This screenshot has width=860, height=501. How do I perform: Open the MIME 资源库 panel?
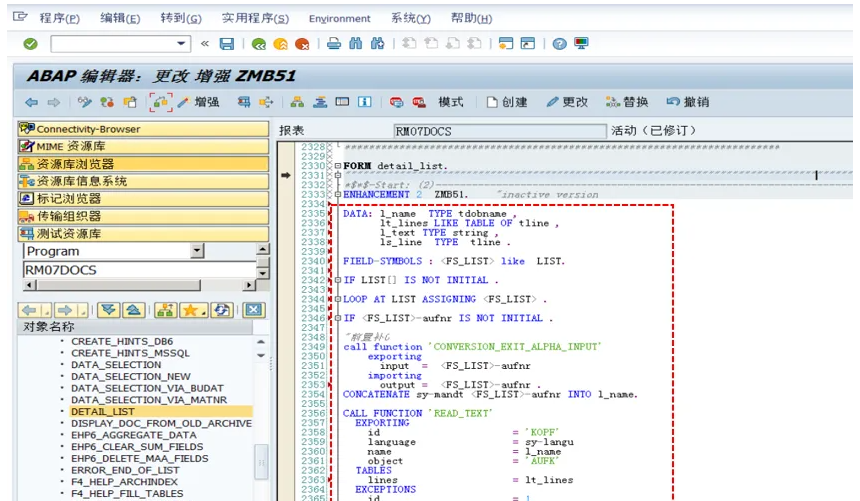click(x=143, y=147)
